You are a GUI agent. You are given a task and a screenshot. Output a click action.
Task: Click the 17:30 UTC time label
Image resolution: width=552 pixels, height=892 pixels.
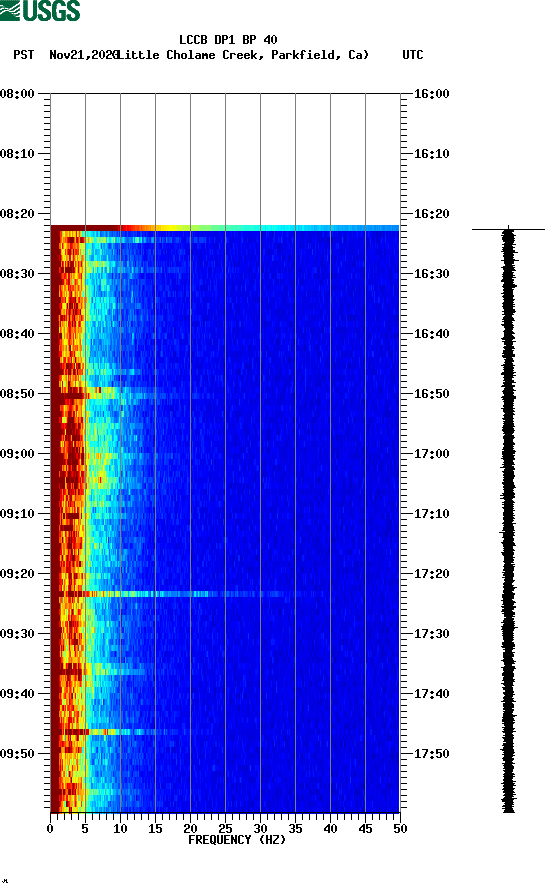(x=431, y=634)
